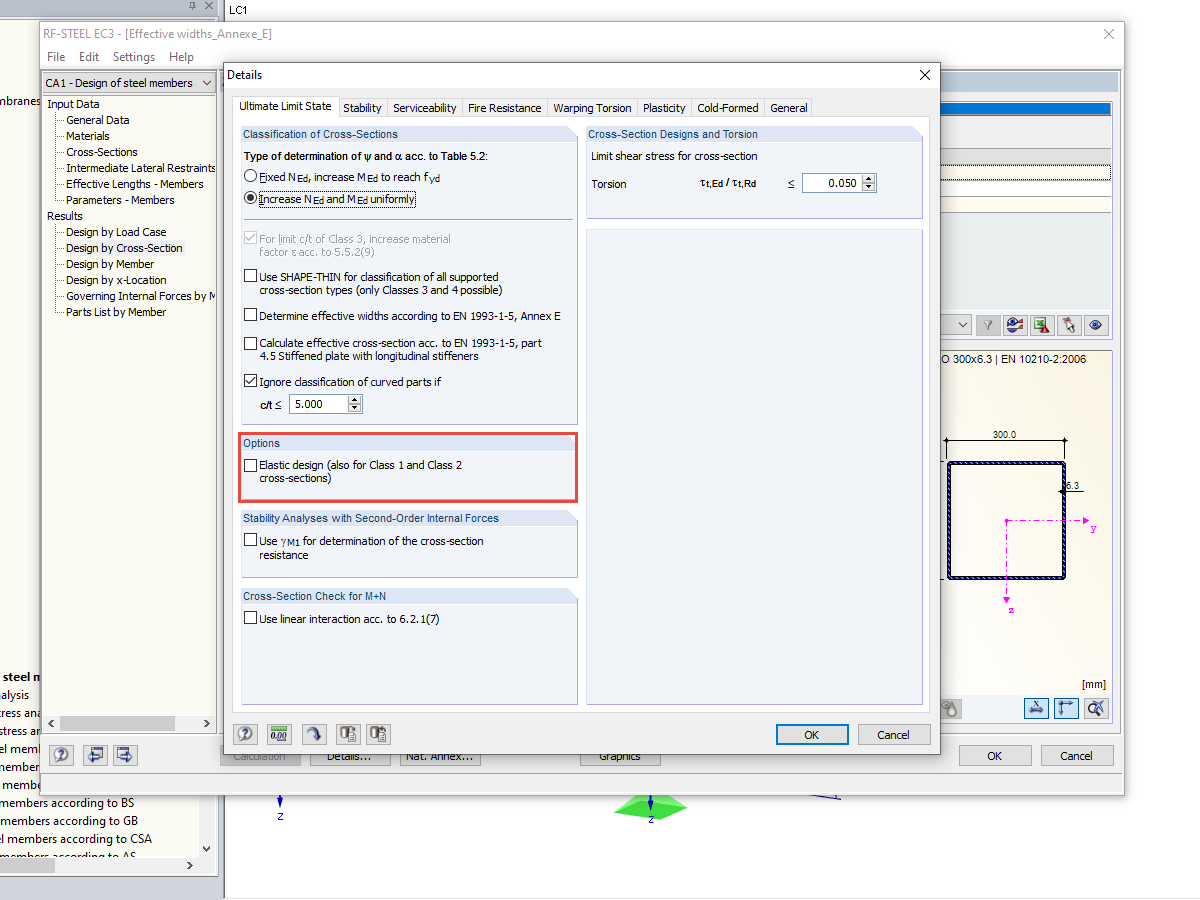The height and width of the screenshot is (900, 1200).
Task: Click the X-dimension display icon below the cross-section
Action: (x=1036, y=708)
